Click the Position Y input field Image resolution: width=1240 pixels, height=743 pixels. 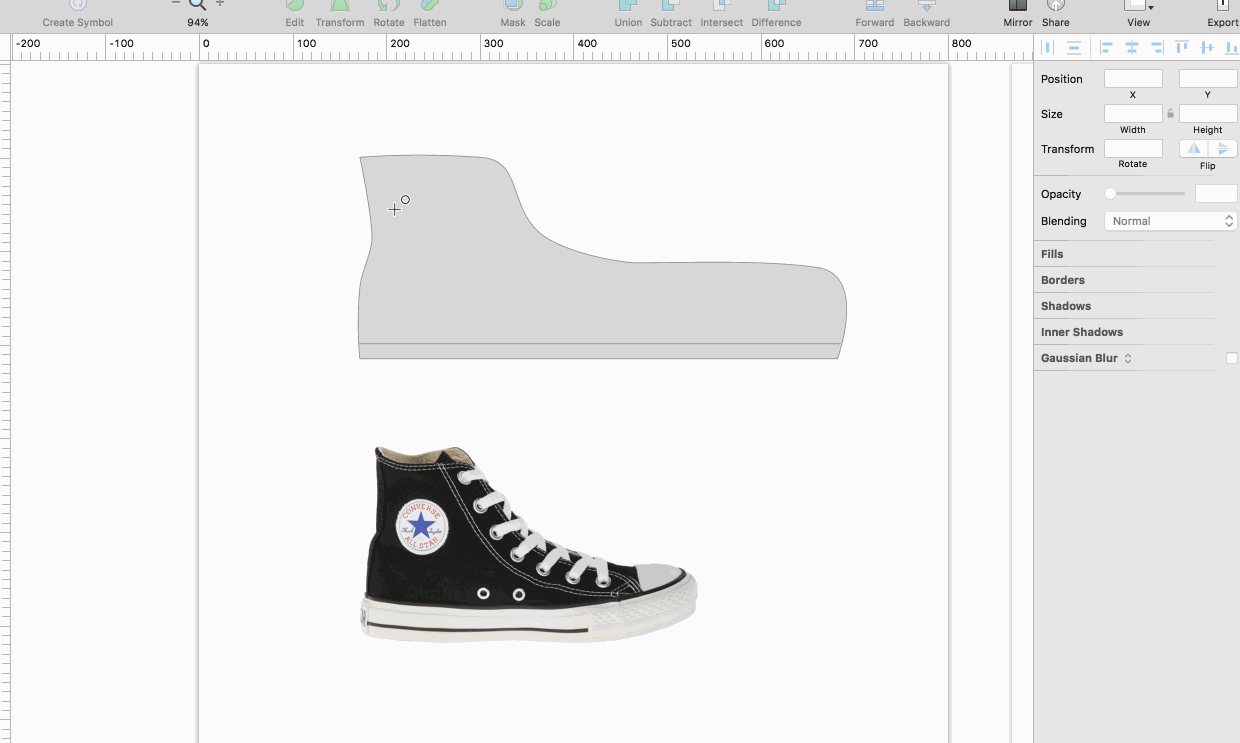[1208, 78]
